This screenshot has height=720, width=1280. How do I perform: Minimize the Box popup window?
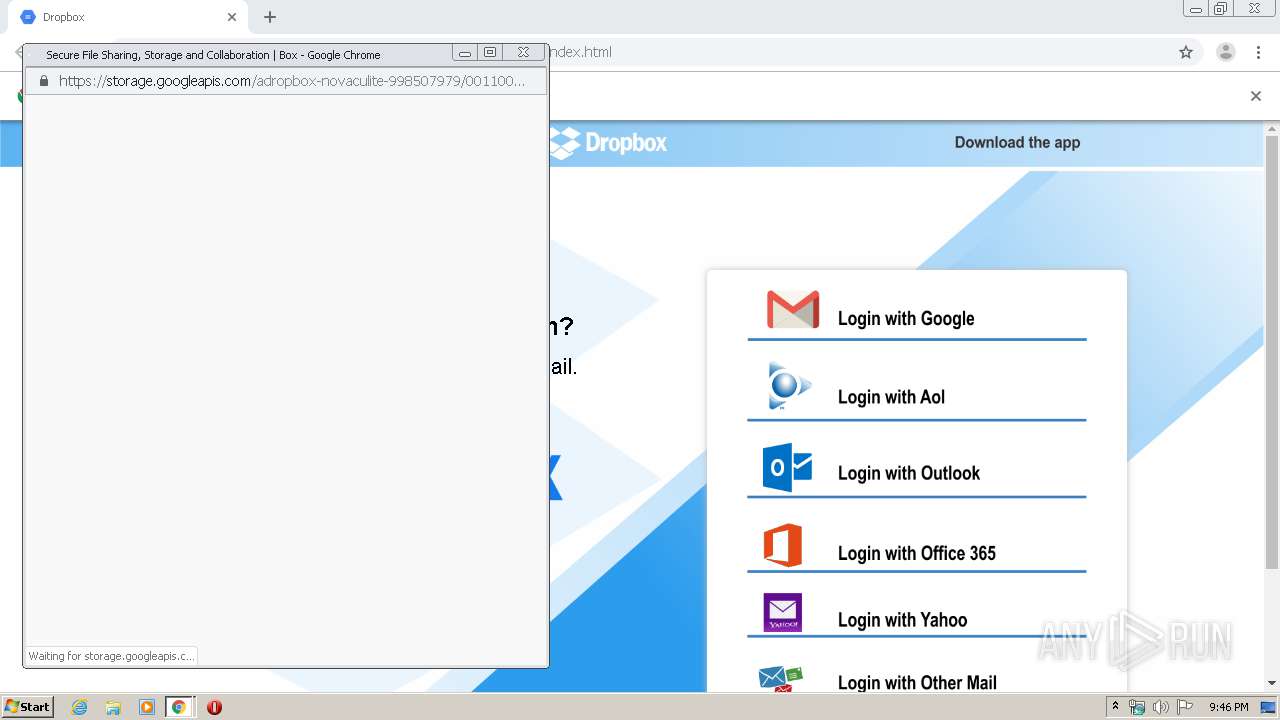click(x=465, y=53)
